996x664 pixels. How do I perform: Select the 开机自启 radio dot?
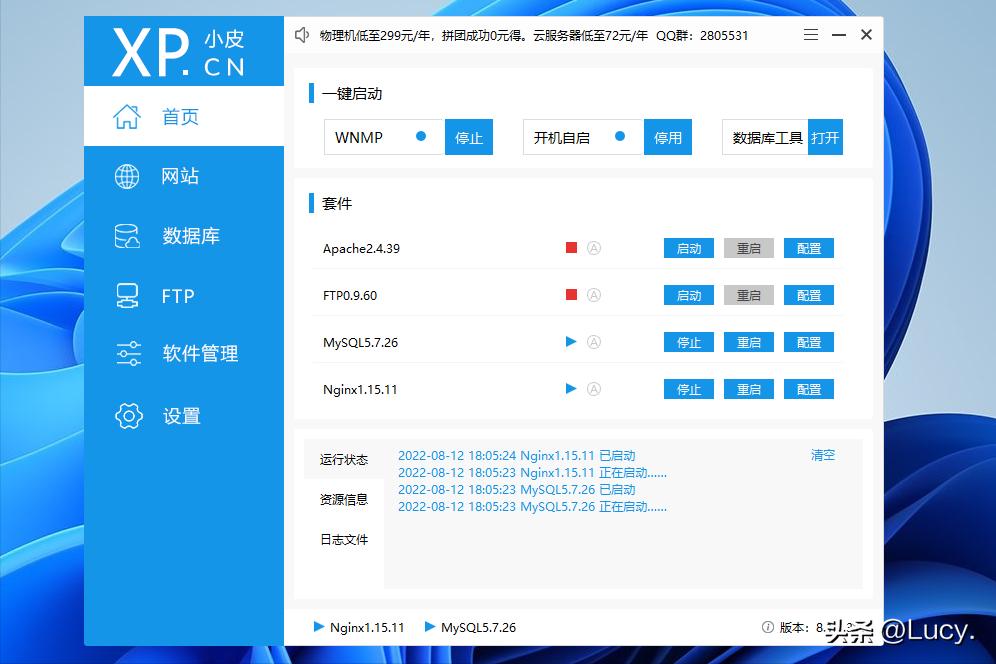pyautogui.click(x=620, y=136)
